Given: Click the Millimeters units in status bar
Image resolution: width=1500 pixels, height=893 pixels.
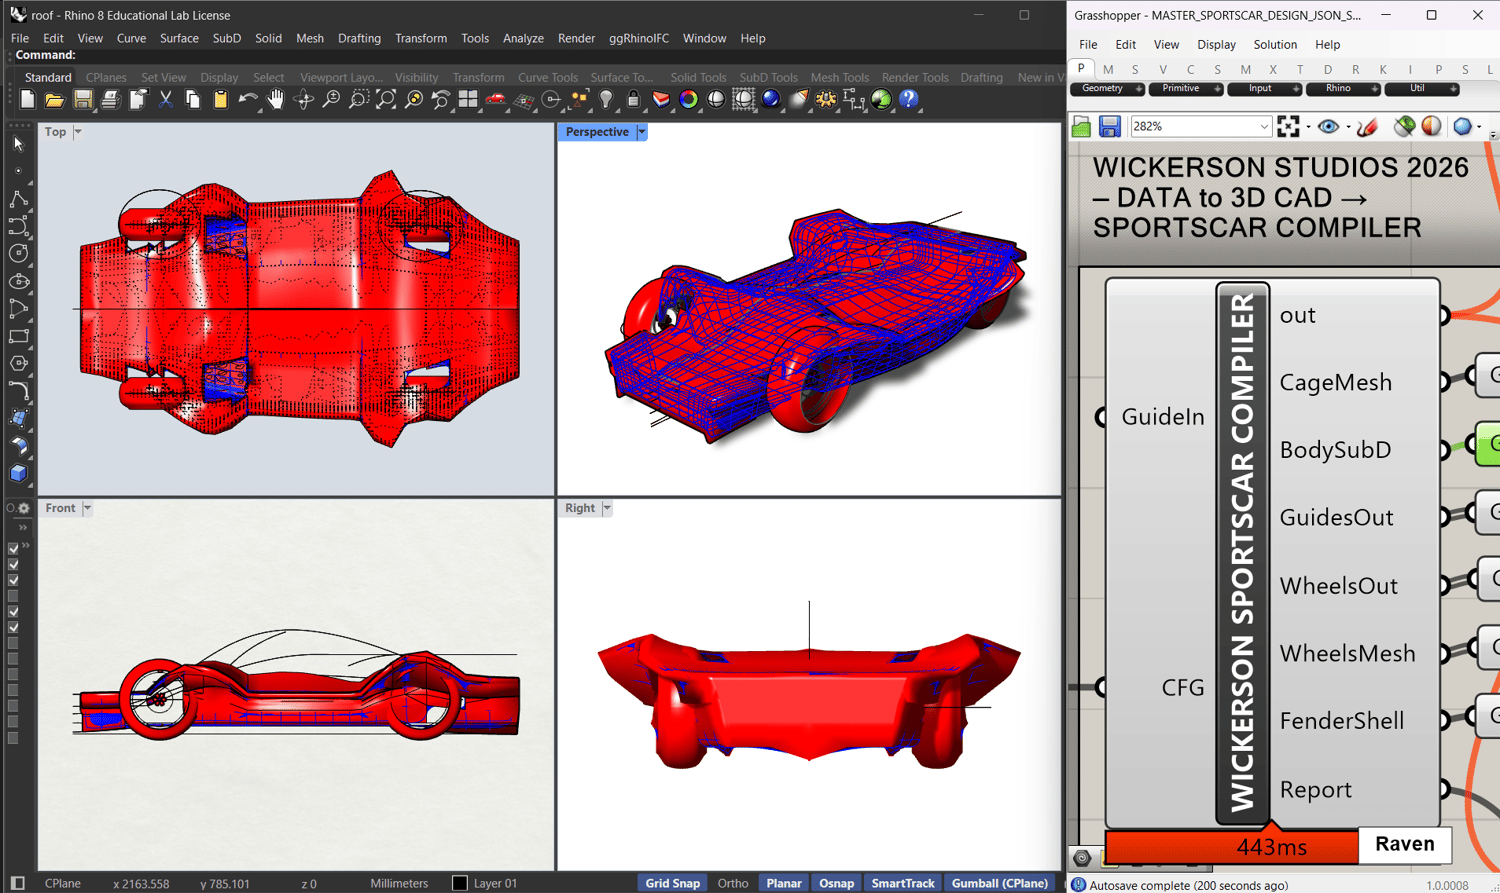Looking at the screenshot, I should [x=399, y=883].
